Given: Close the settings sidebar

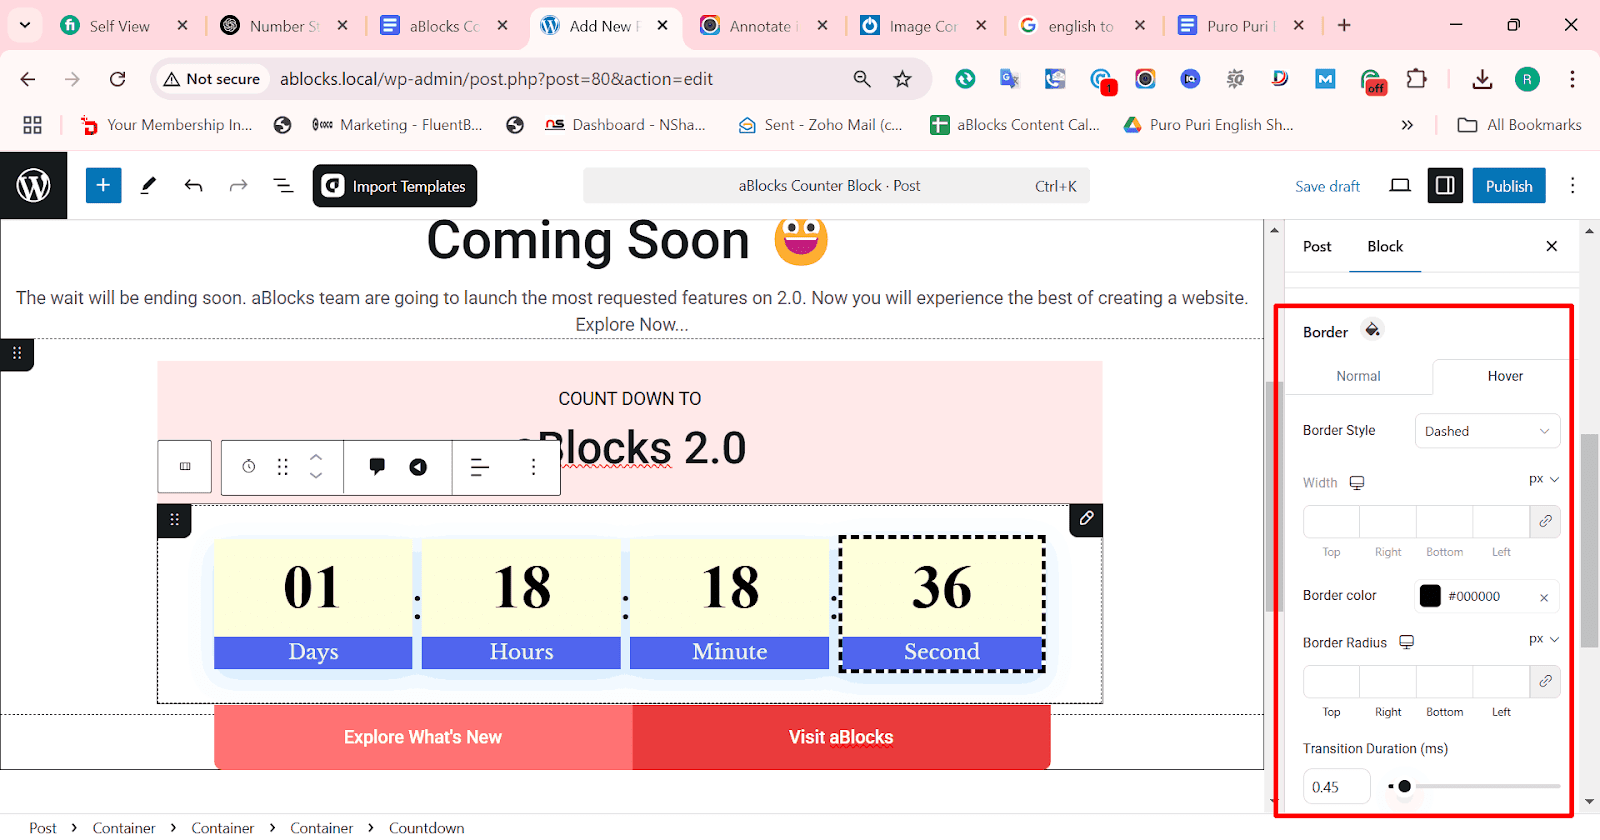Looking at the screenshot, I should pos(1552,246).
